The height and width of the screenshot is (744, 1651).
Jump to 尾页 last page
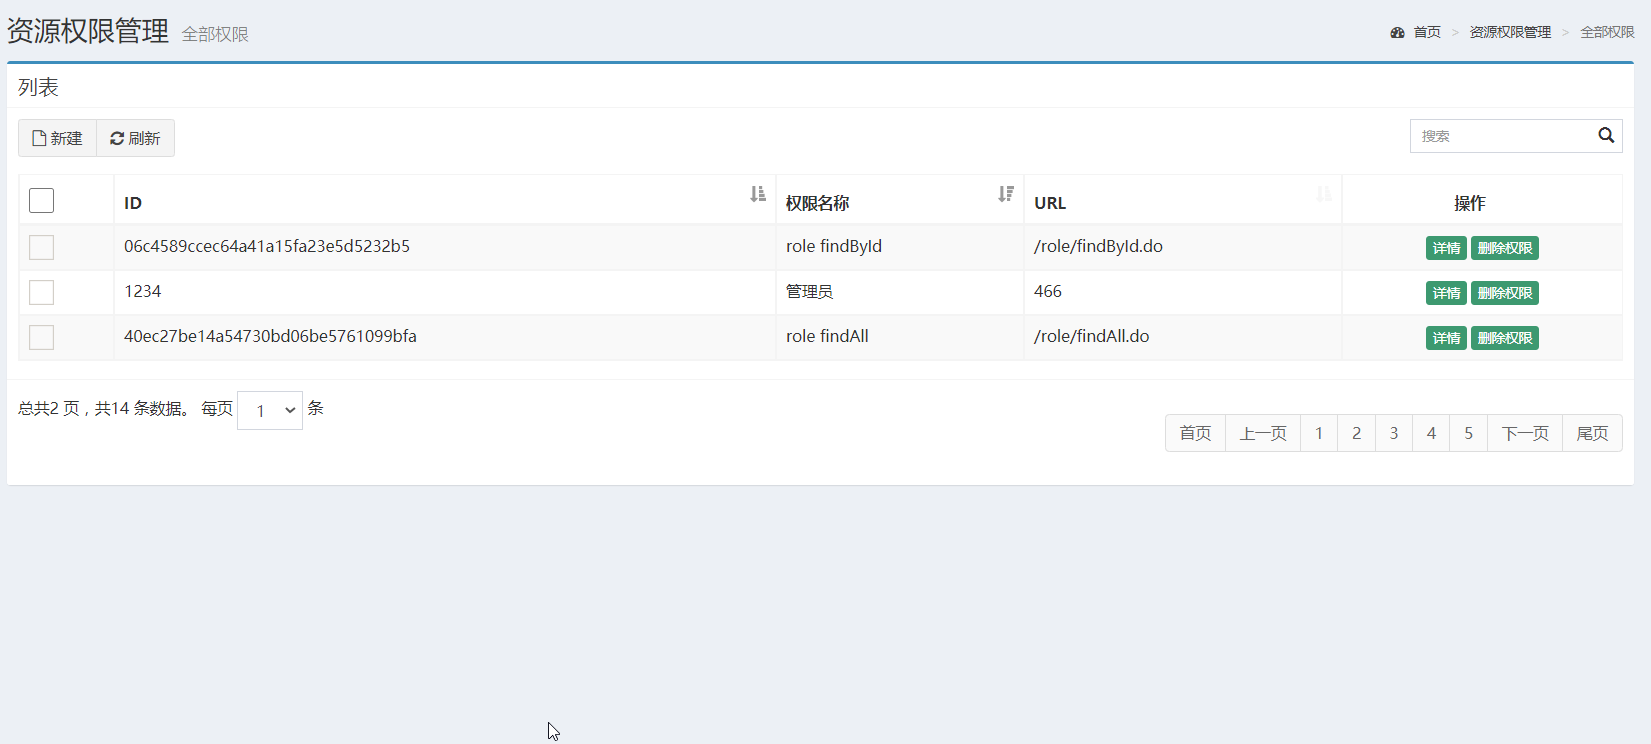coord(1592,433)
